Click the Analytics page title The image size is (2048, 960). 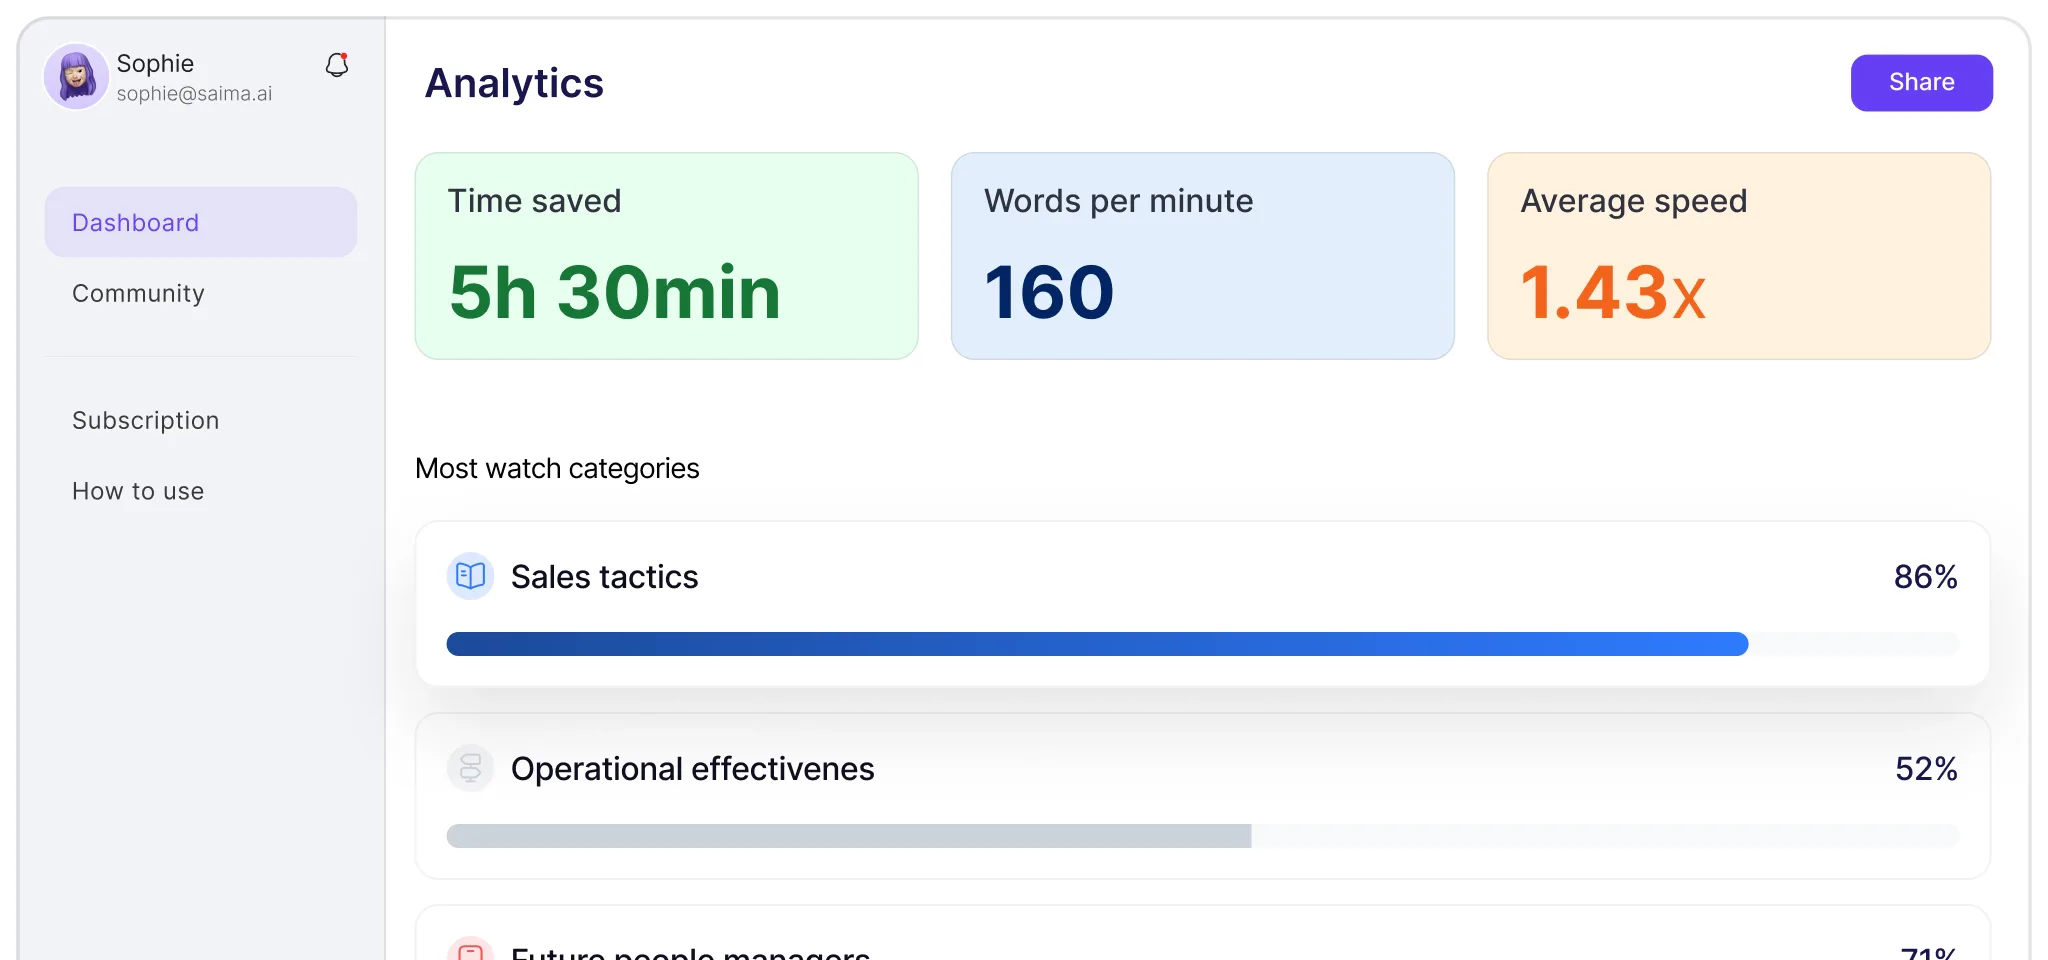point(514,83)
